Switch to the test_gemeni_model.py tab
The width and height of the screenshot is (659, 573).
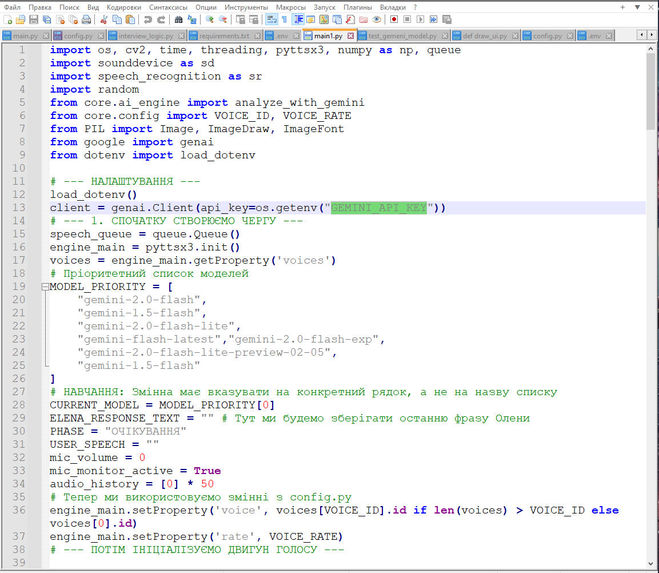(x=402, y=36)
